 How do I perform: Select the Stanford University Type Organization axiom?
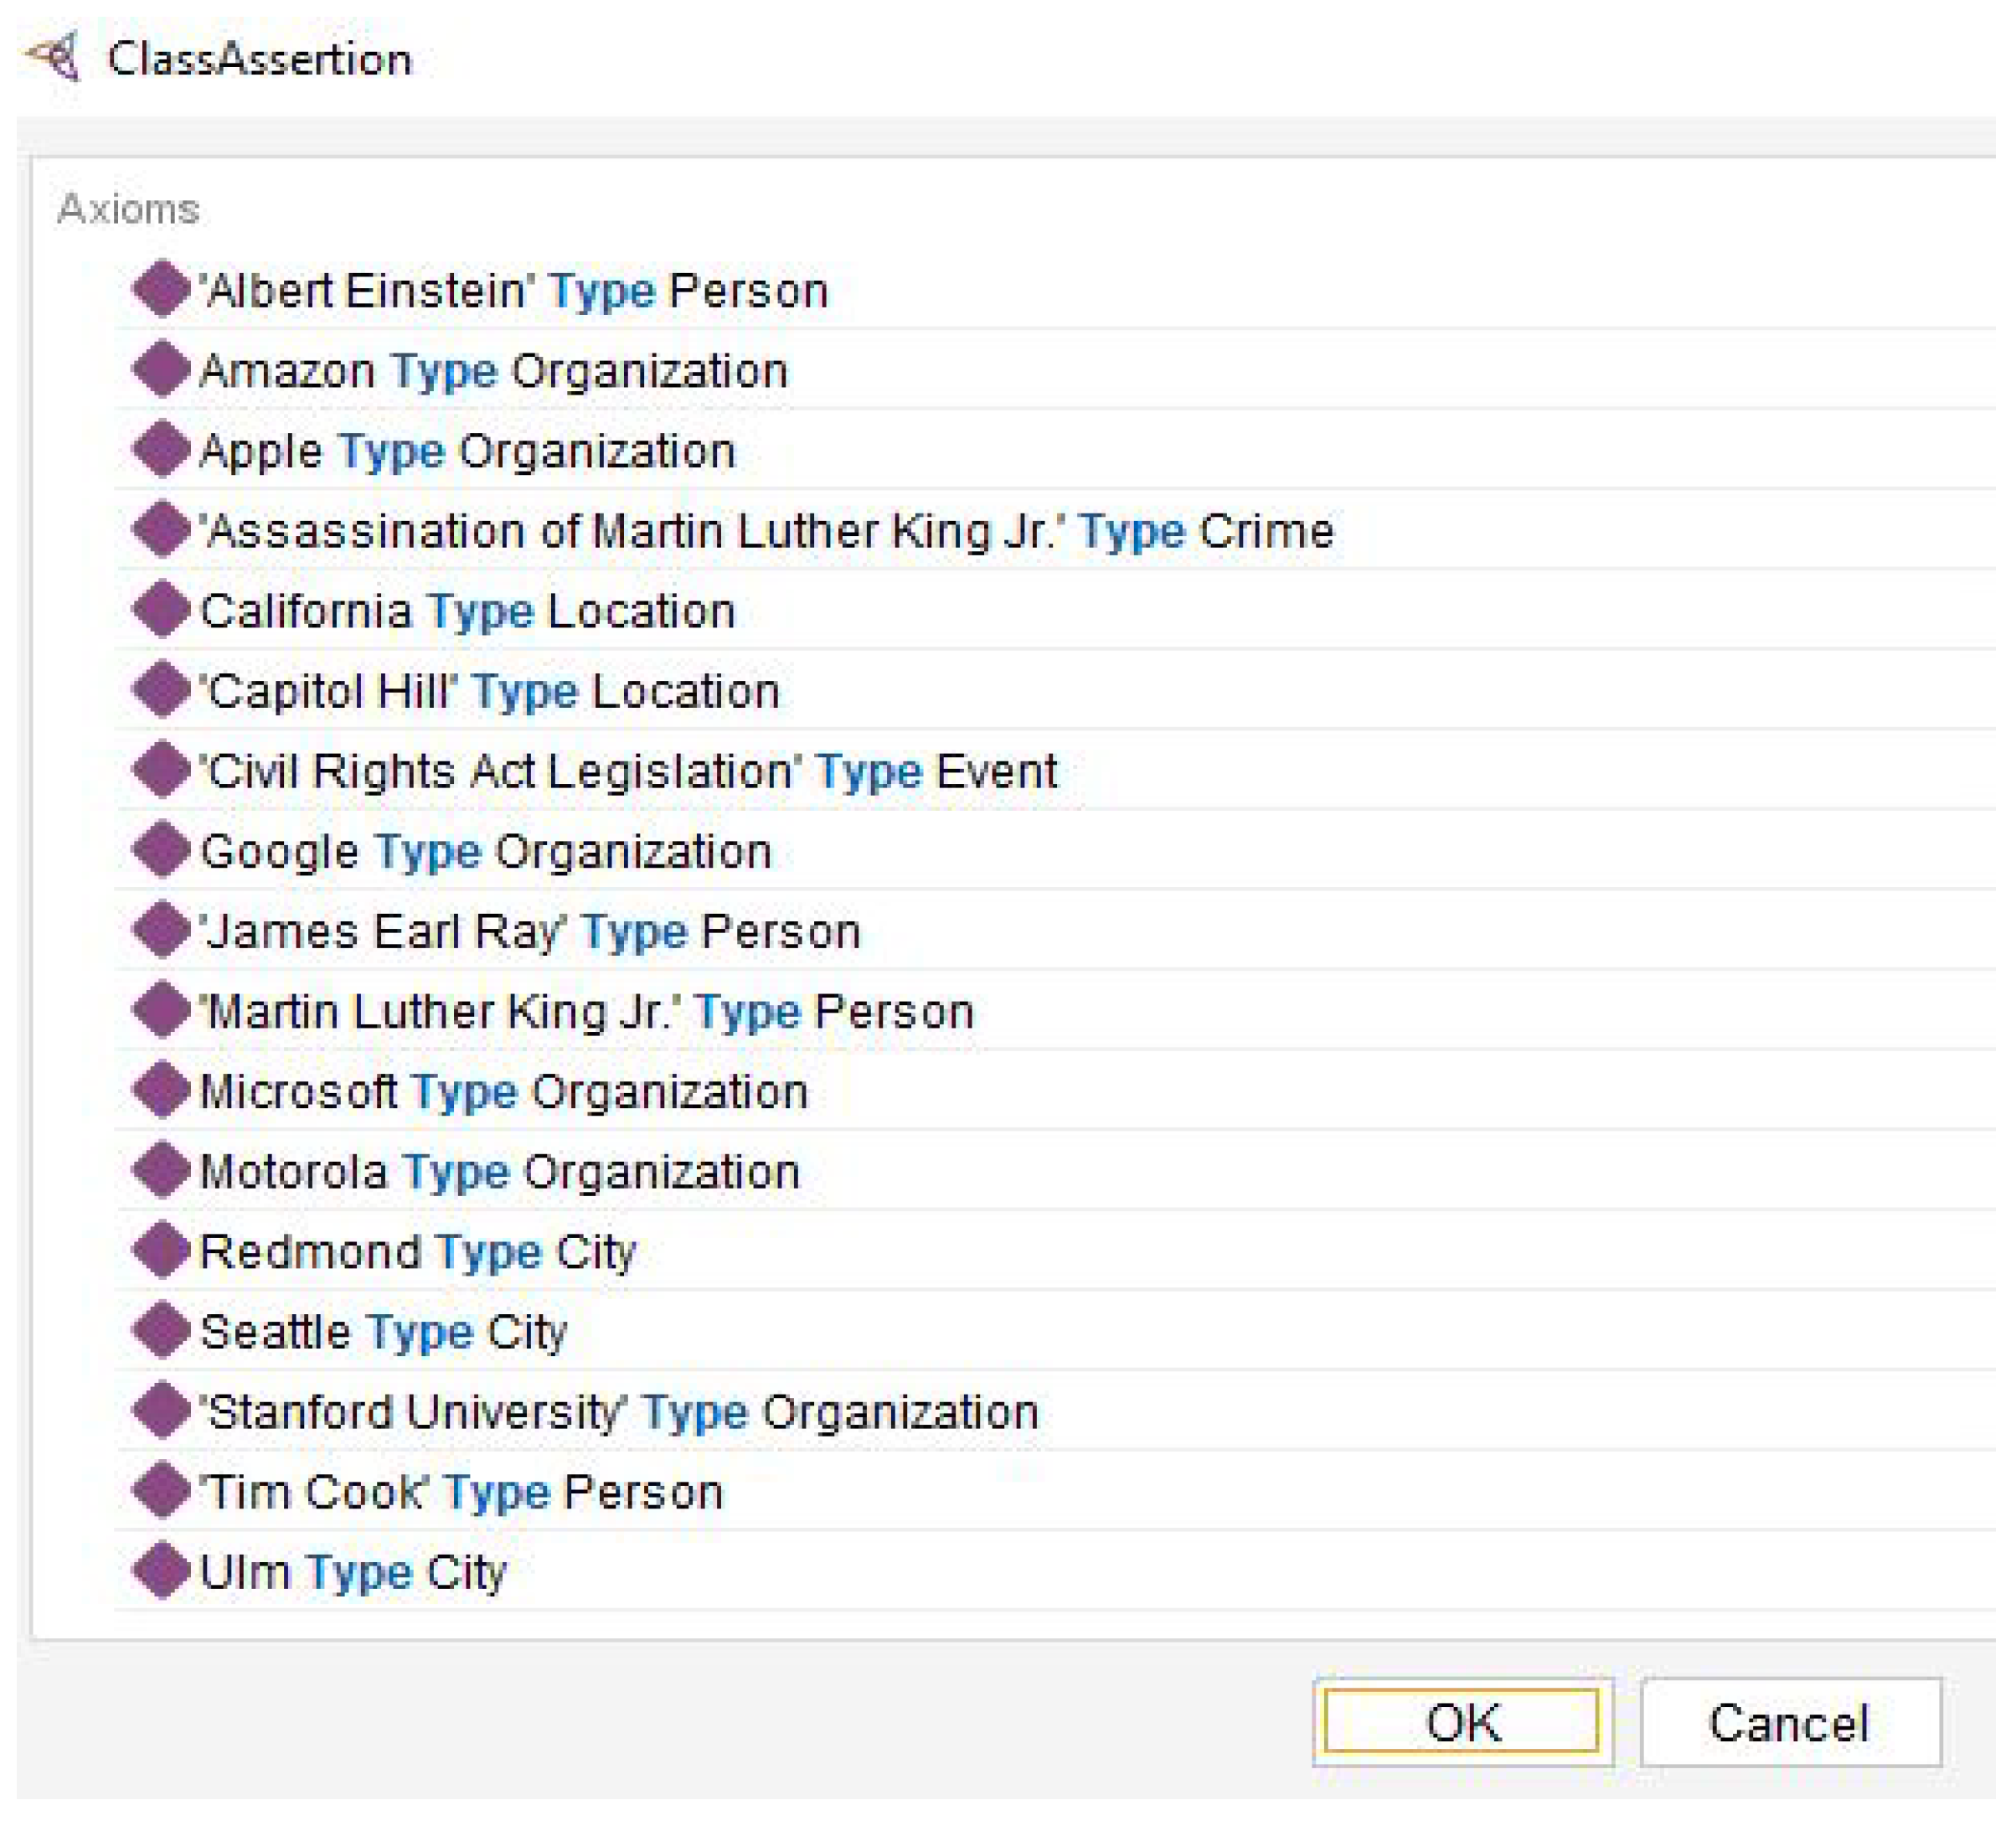pyautogui.click(x=619, y=1411)
